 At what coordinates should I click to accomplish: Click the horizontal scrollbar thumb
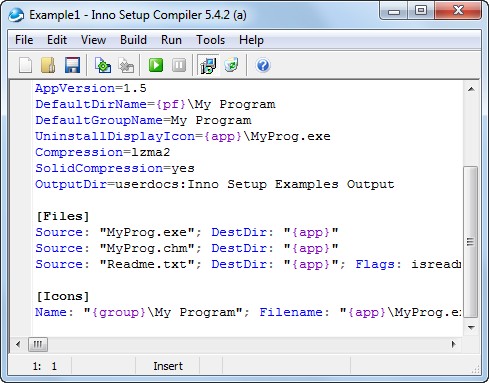point(38,344)
